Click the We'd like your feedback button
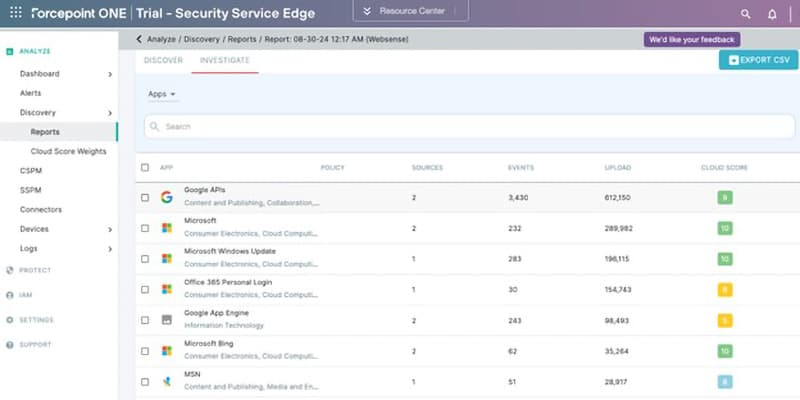Viewport: 800px width, 400px height. point(691,39)
